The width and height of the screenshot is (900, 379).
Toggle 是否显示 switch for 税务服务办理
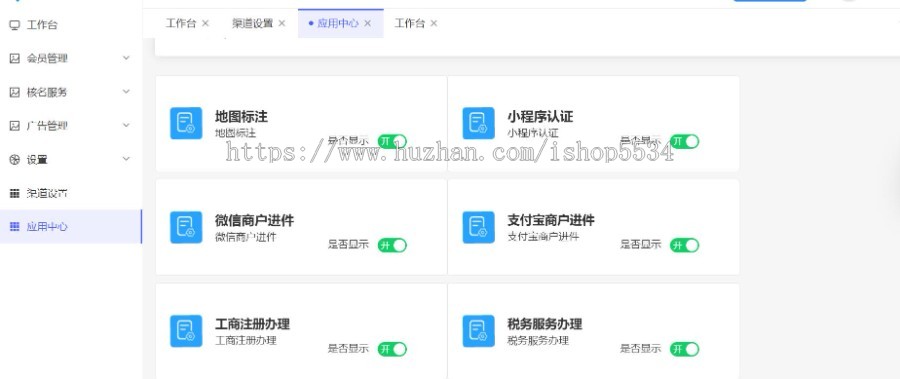pos(684,349)
